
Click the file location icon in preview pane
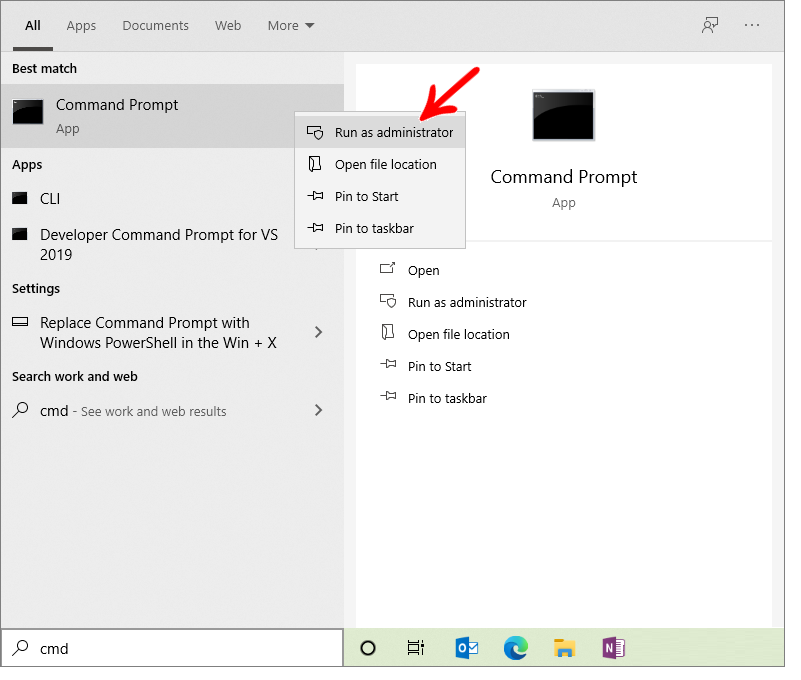388,333
